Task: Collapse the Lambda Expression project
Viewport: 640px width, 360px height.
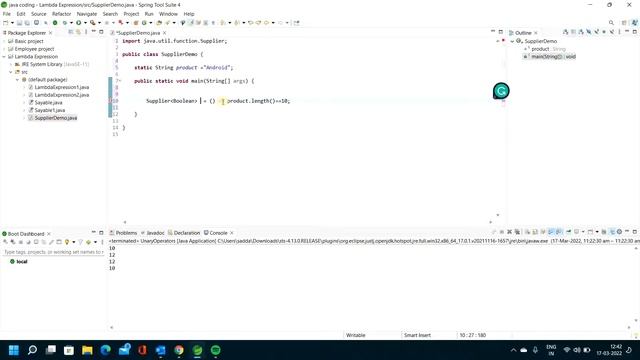Action: pos(4,57)
